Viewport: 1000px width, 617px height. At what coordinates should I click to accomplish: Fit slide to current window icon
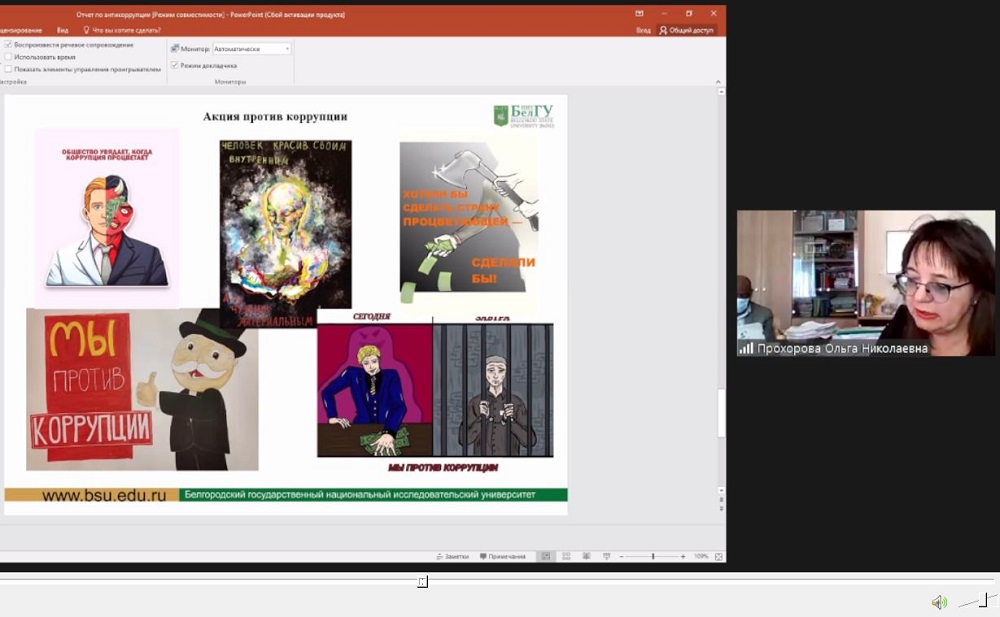717,556
